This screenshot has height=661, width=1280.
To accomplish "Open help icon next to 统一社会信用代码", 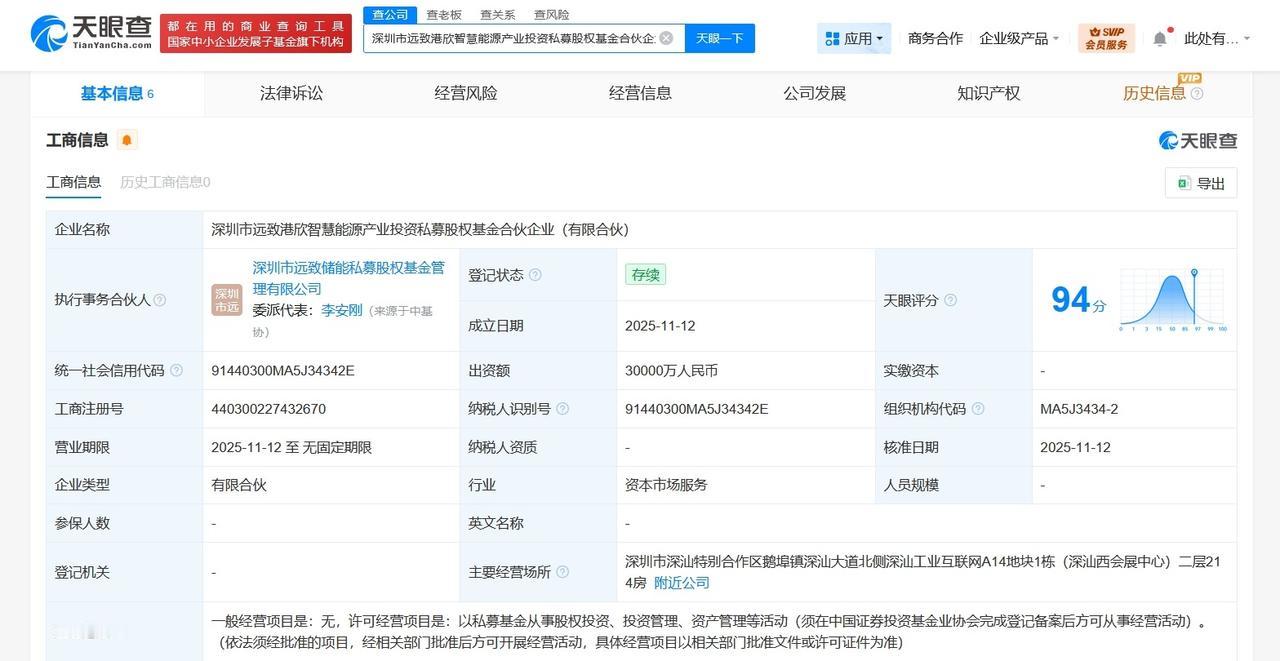I will 177,370.
